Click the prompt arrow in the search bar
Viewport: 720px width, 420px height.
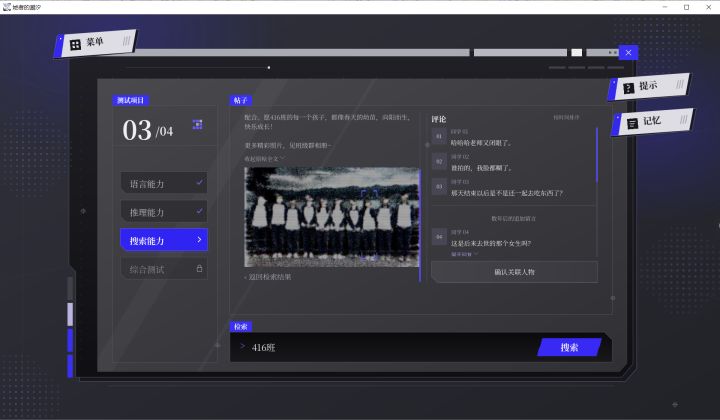[x=242, y=346]
